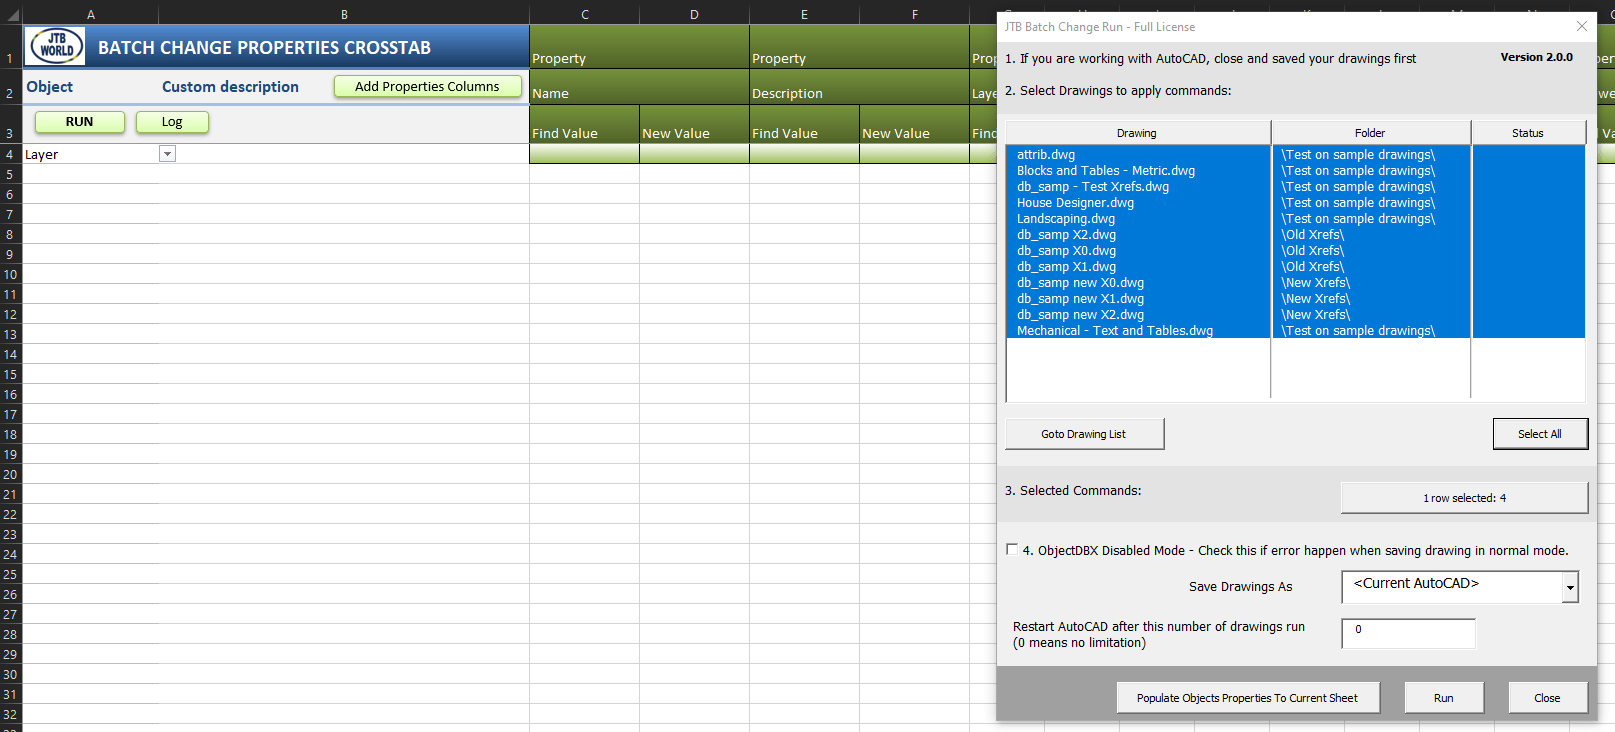1615x732 pixels.
Task: Select column D header
Action: pyautogui.click(x=694, y=14)
